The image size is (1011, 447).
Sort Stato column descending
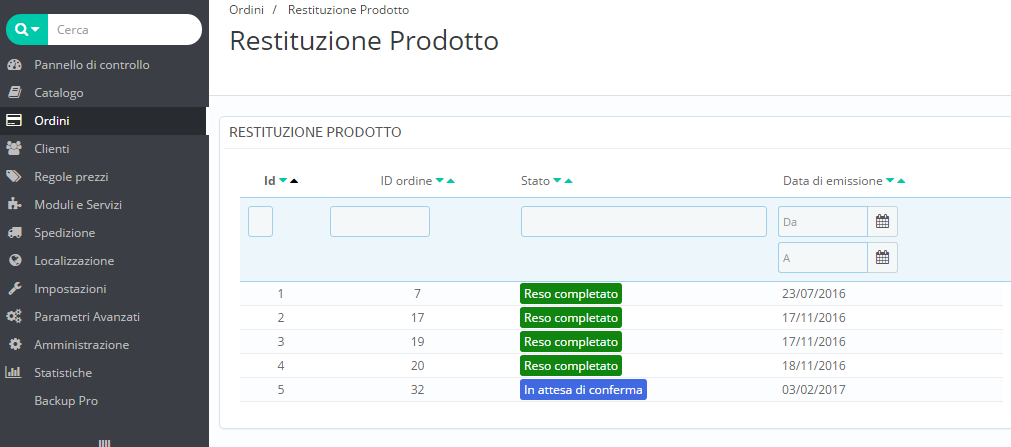tap(558, 181)
